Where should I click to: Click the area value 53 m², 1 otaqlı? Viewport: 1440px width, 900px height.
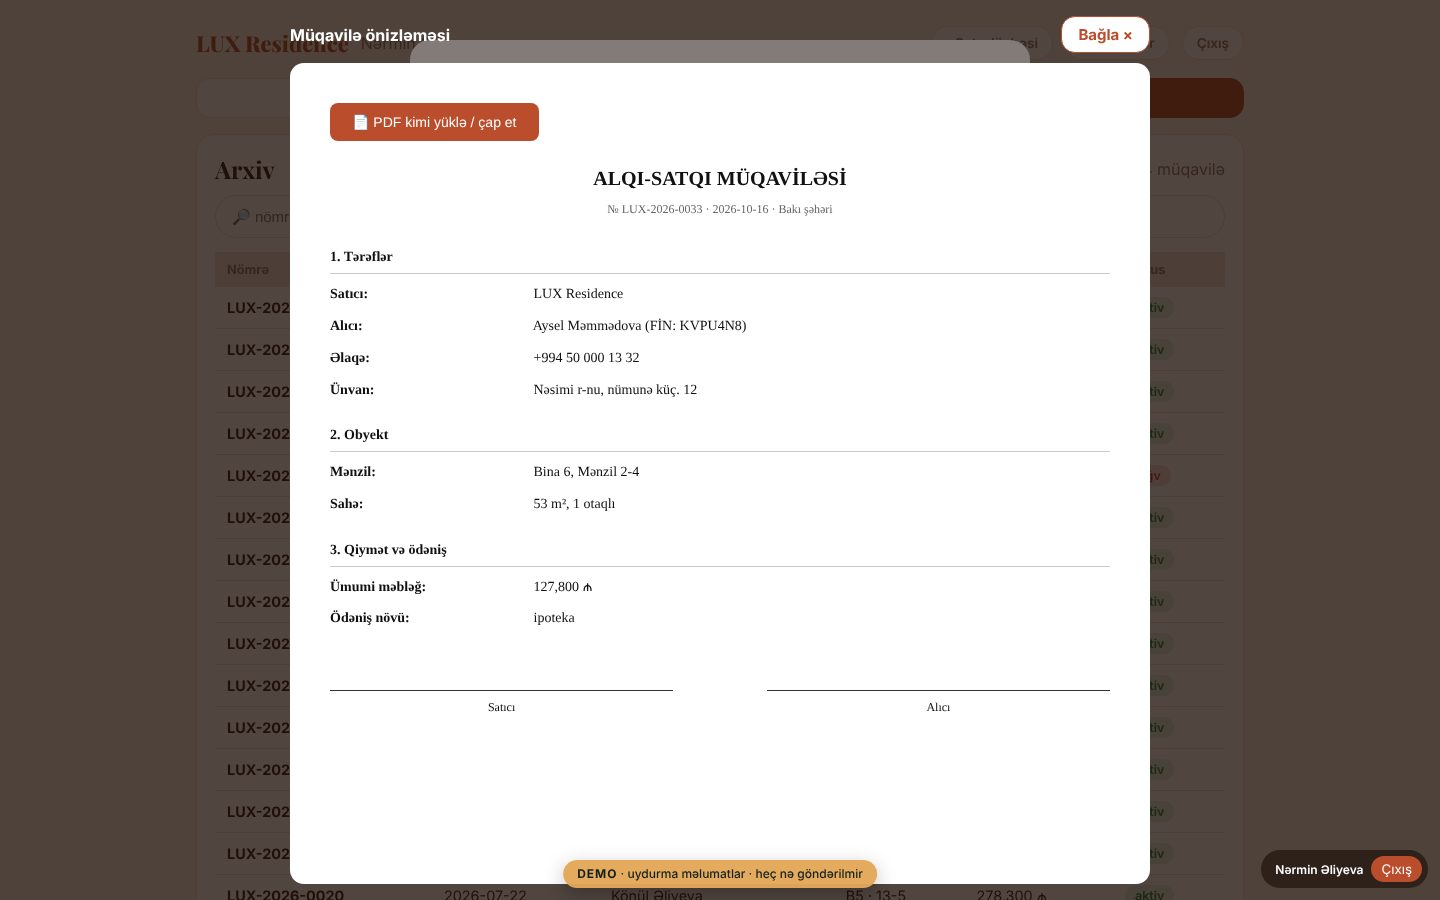tap(574, 503)
